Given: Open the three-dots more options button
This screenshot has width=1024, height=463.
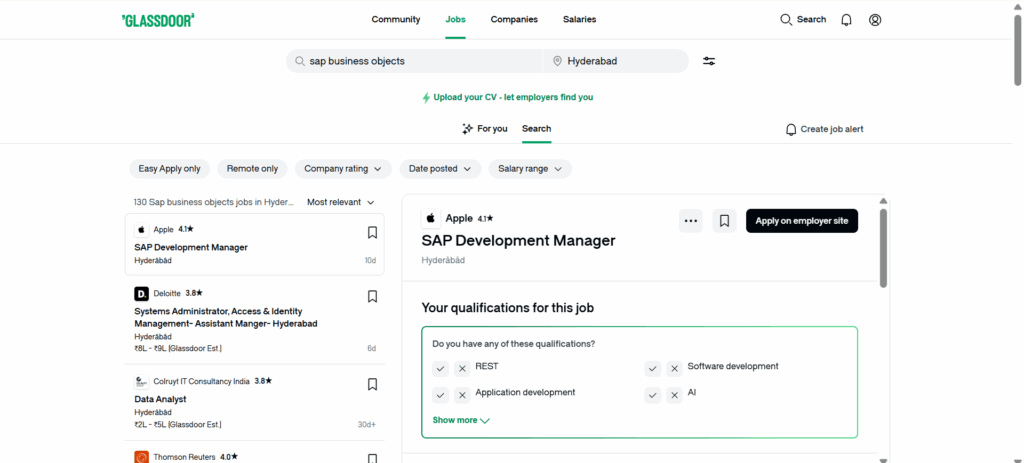Looking at the screenshot, I should (x=691, y=221).
